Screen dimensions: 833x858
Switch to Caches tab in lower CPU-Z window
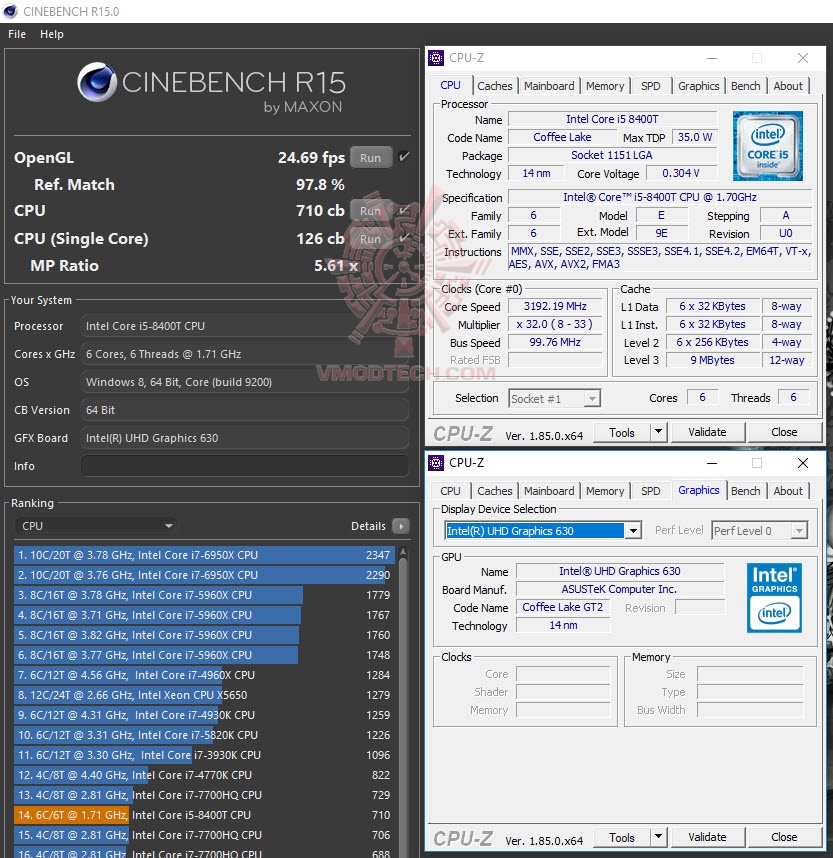(494, 491)
